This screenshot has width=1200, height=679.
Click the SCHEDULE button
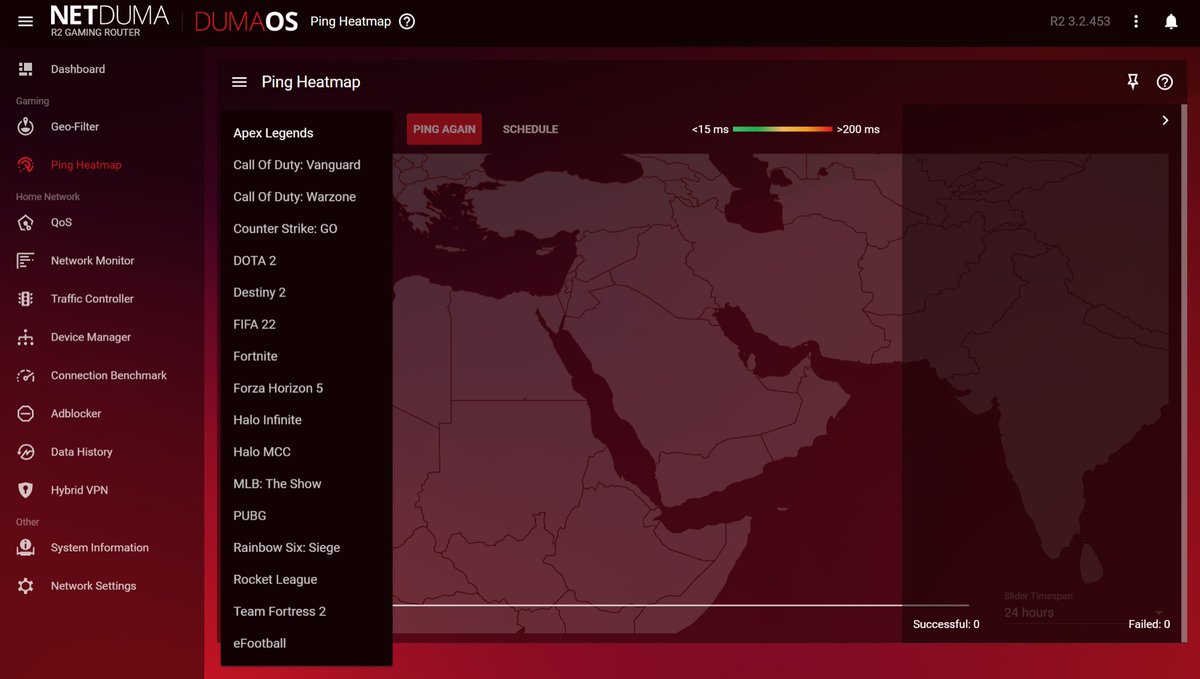tap(530, 129)
